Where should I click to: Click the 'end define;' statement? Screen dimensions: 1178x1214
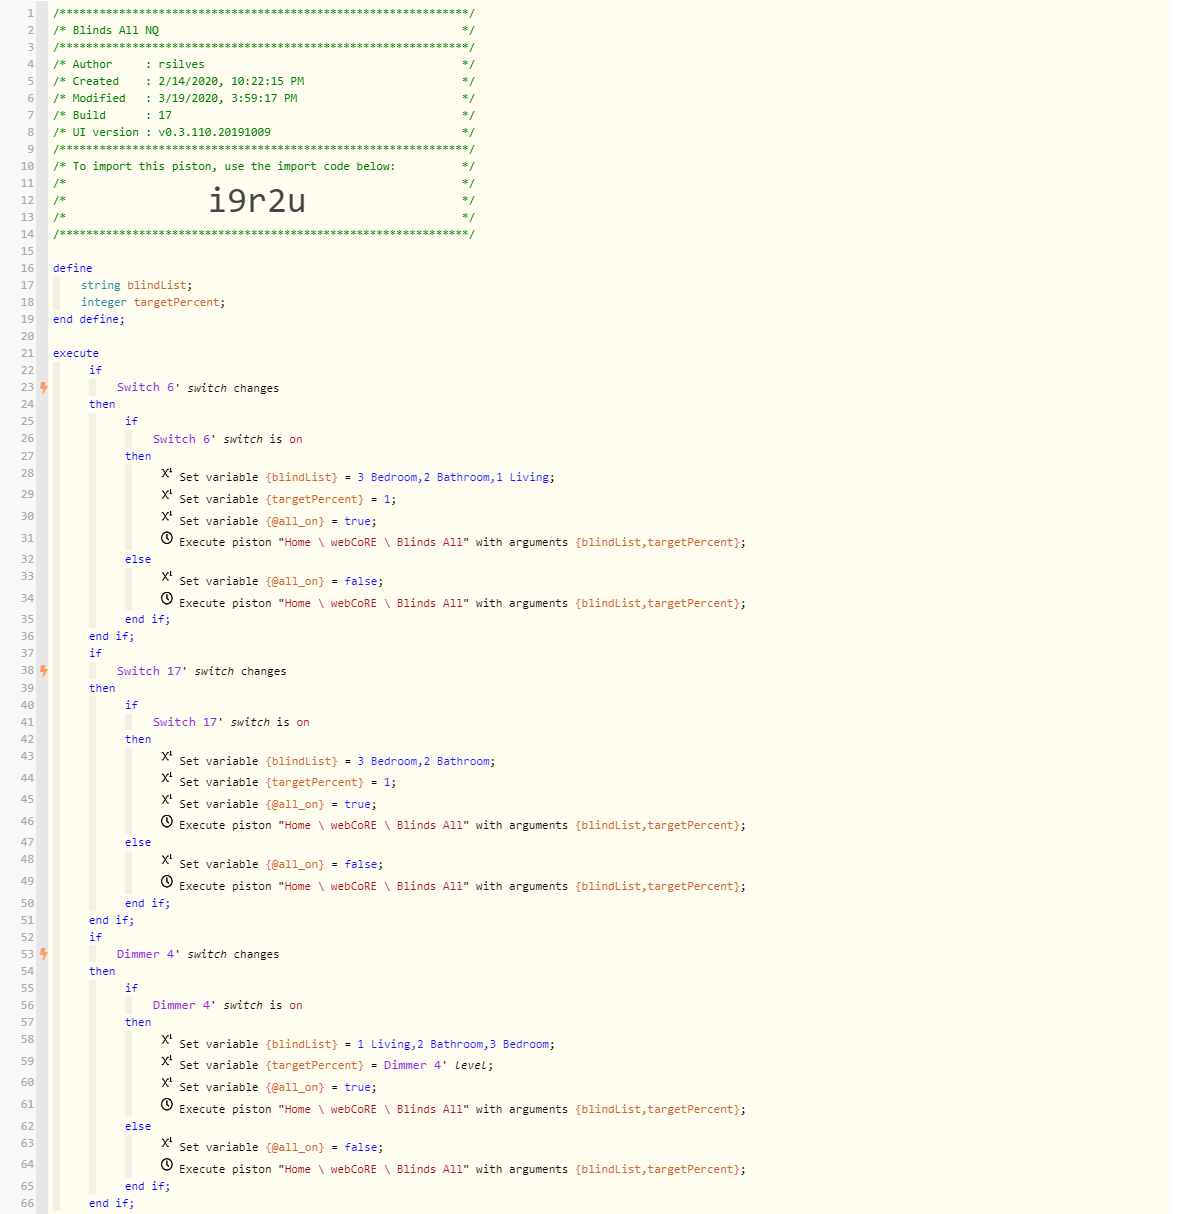point(89,319)
